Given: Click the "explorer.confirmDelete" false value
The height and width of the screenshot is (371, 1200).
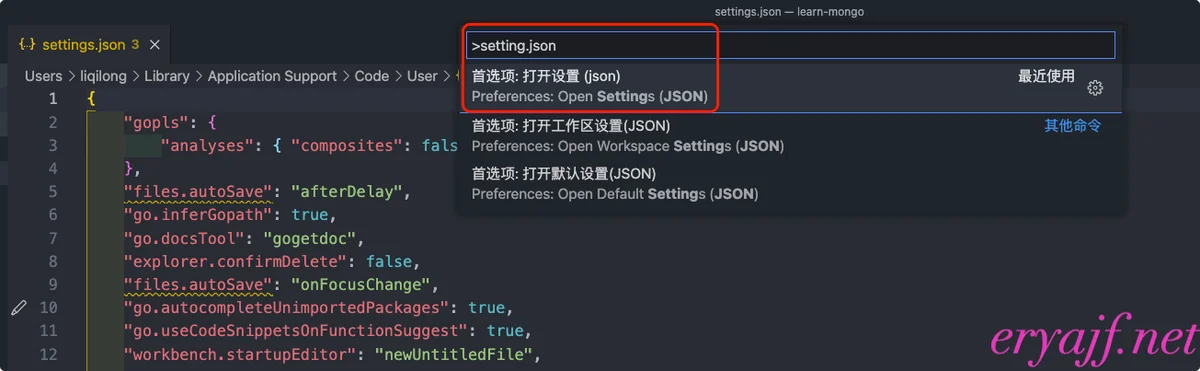Looking at the screenshot, I should click(389, 261).
